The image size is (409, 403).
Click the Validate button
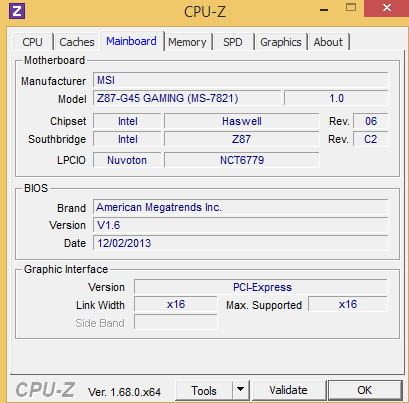[289, 390]
